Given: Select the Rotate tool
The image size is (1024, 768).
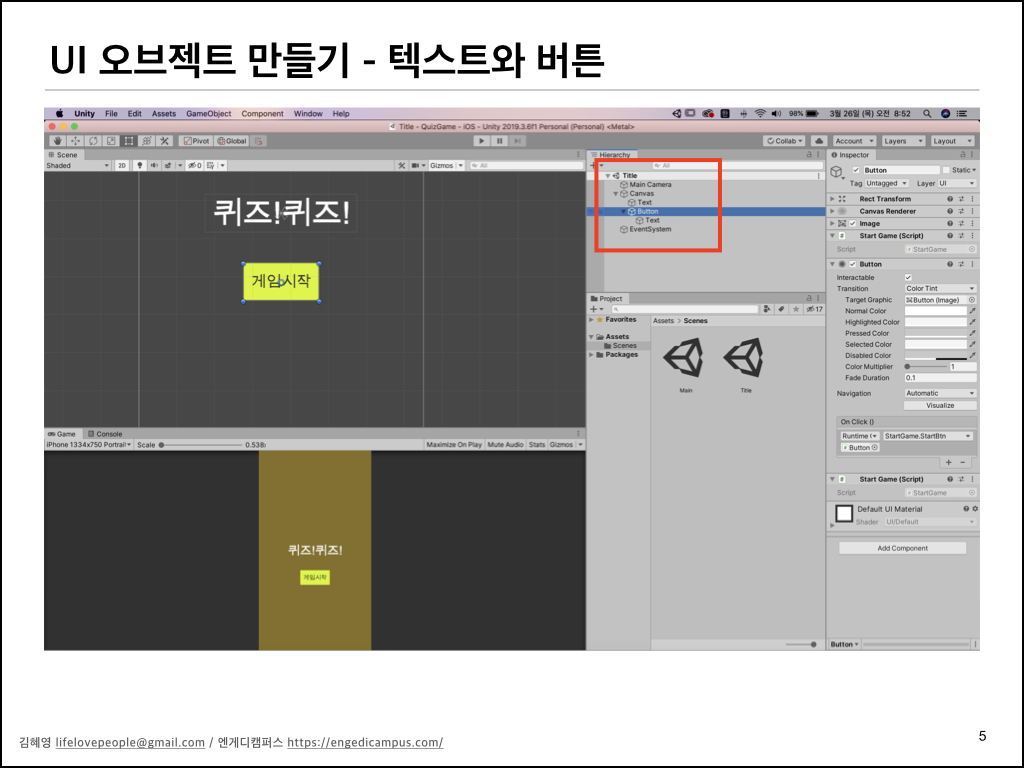Looking at the screenshot, I should 93,140.
